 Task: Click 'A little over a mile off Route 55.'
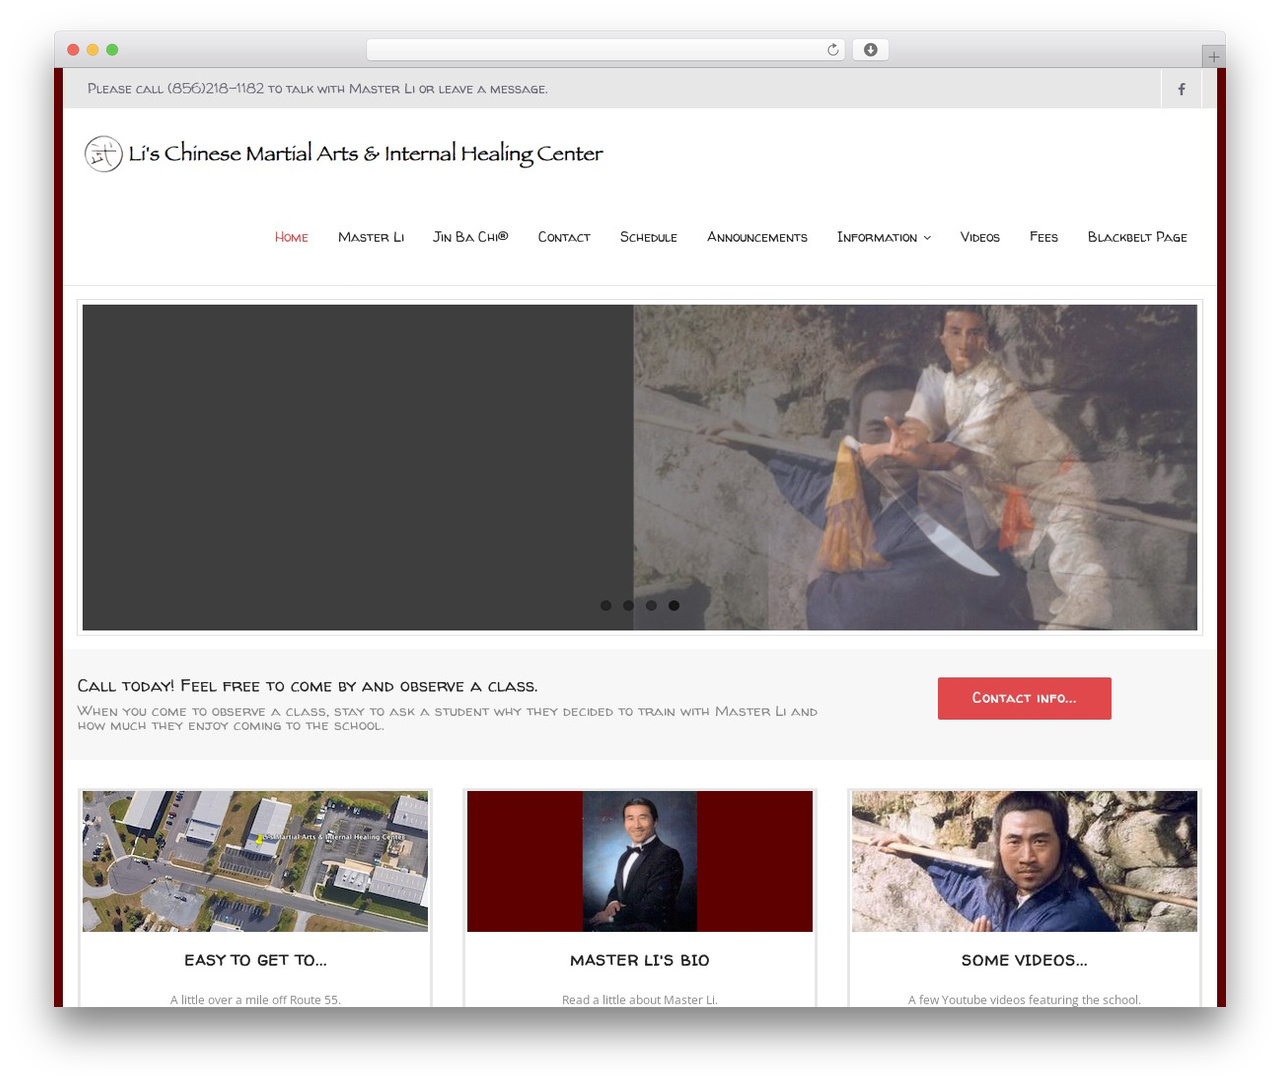click(255, 1000)
